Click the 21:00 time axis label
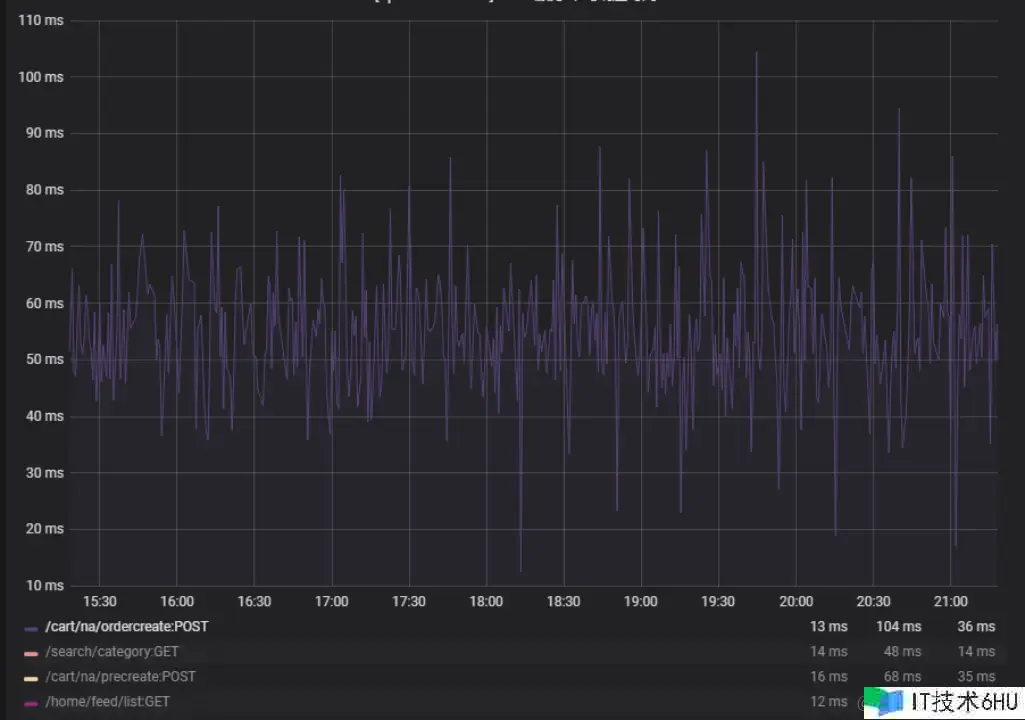Screen dimensions: 1025x720 950,602
